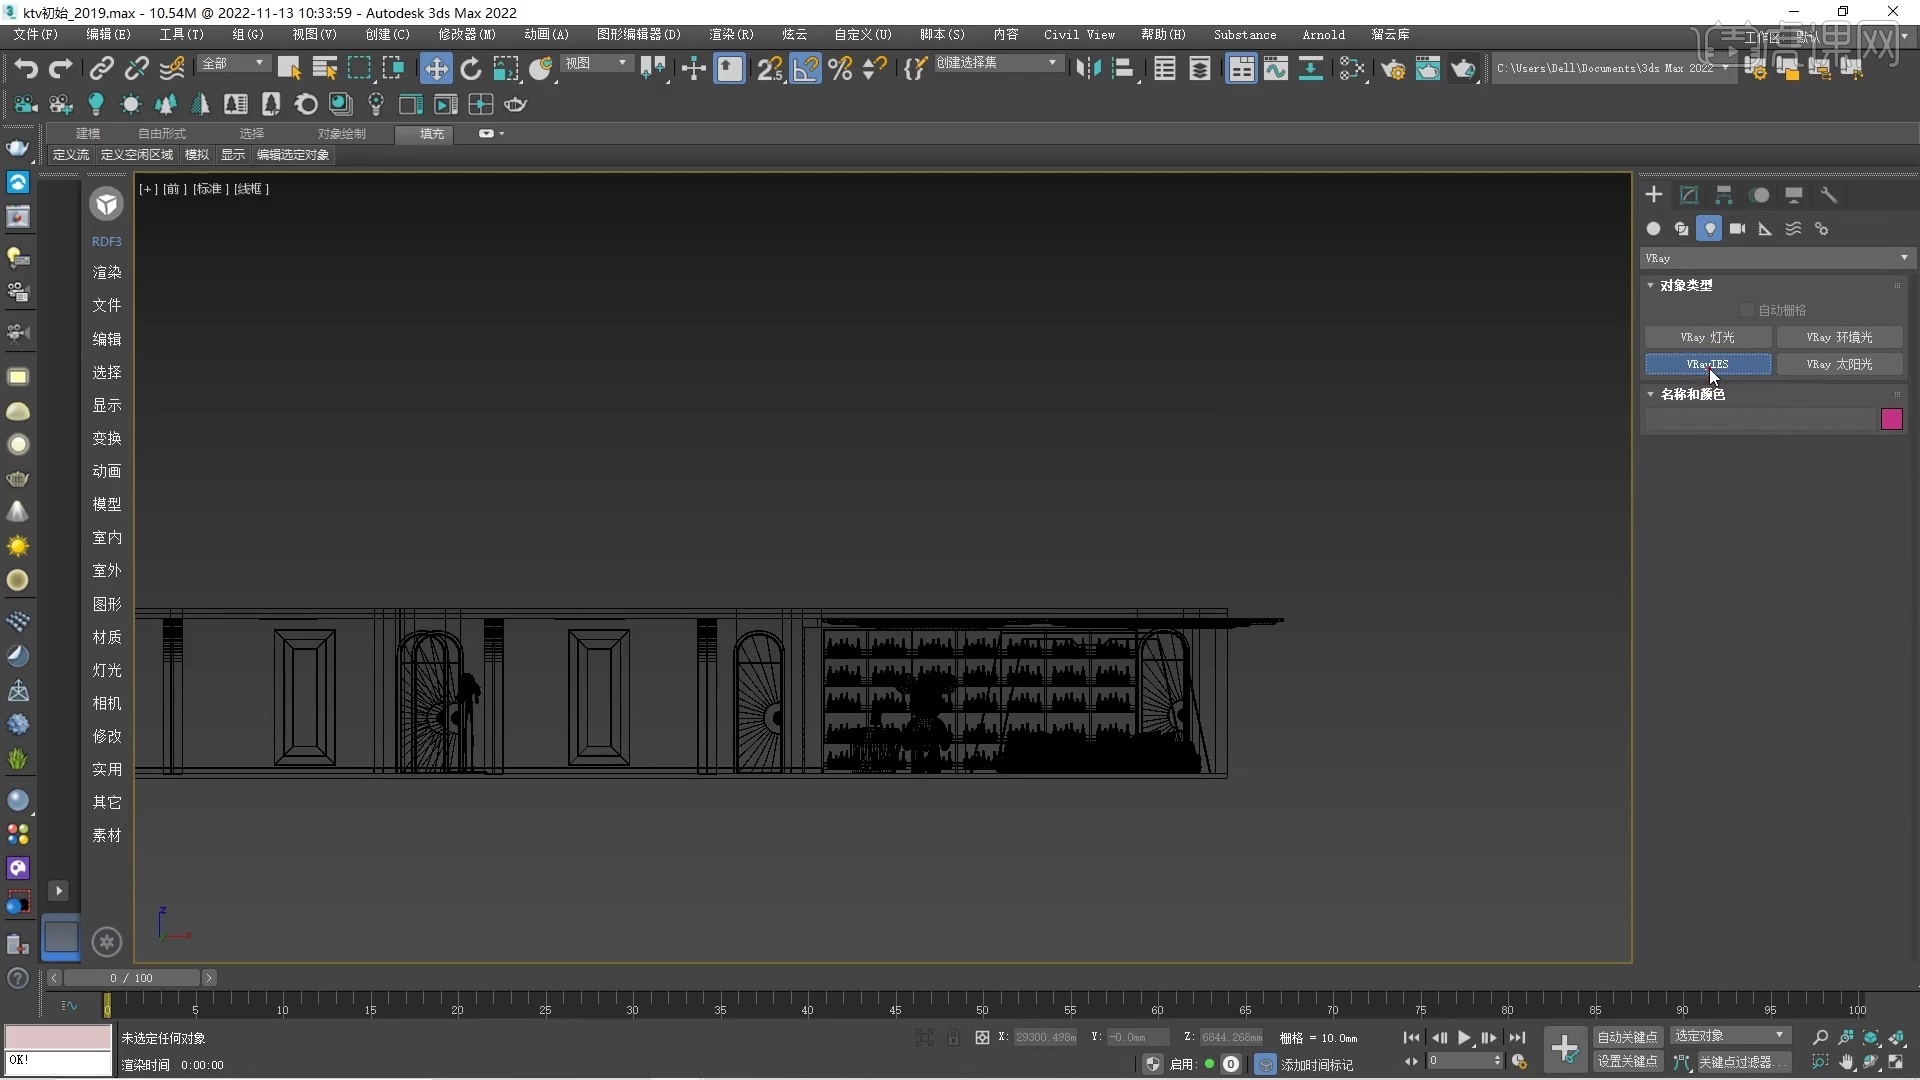This screenshot has height=1080, width=1920.
Task: Click the [线框] viewport shading label
Action: tap(252, 189)
